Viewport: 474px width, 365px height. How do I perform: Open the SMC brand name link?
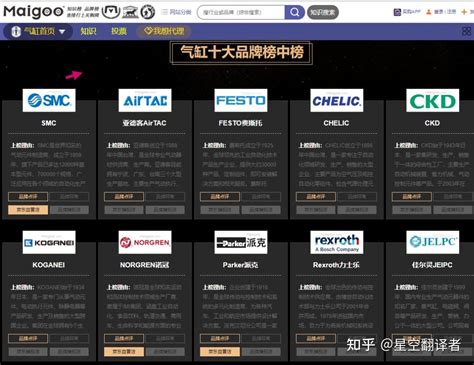click(49, 123)
